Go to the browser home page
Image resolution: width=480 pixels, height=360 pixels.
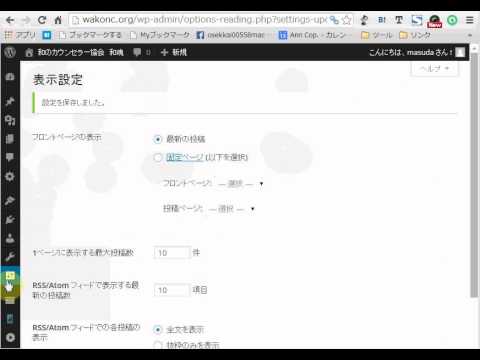(x=58, y=20)
